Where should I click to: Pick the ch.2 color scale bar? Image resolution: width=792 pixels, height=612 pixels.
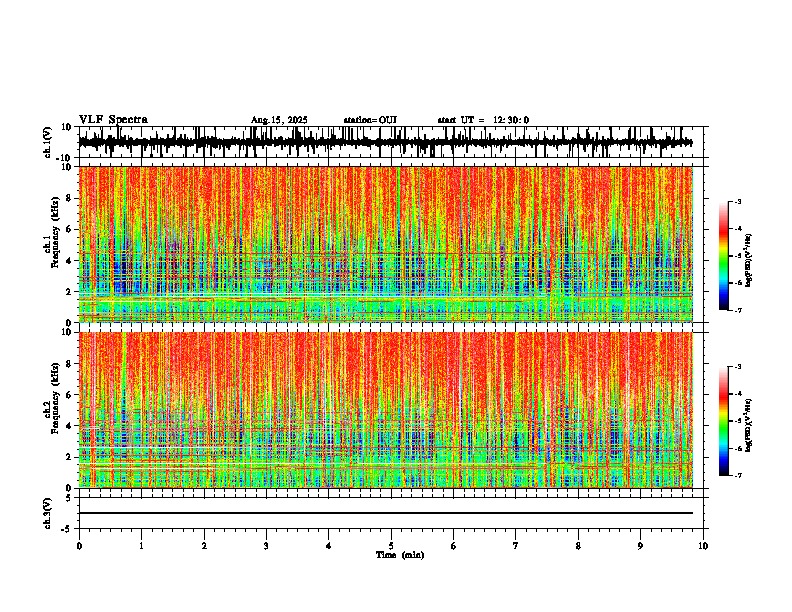(x=724, y=421)
